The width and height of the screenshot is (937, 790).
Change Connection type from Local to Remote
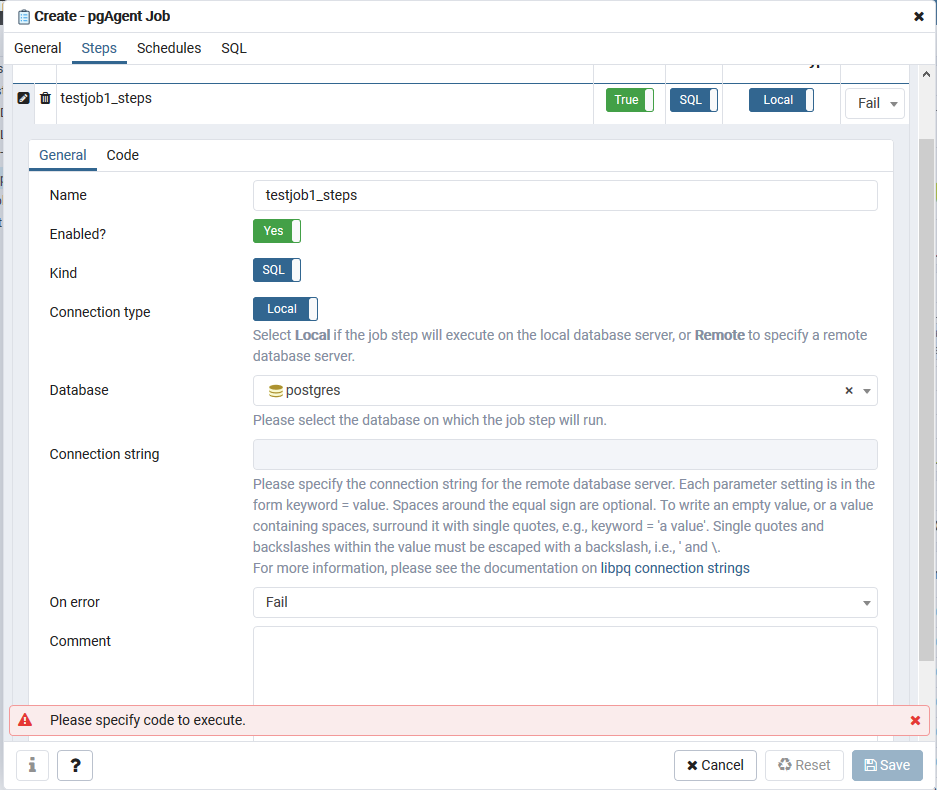click(x=285, y=309)
